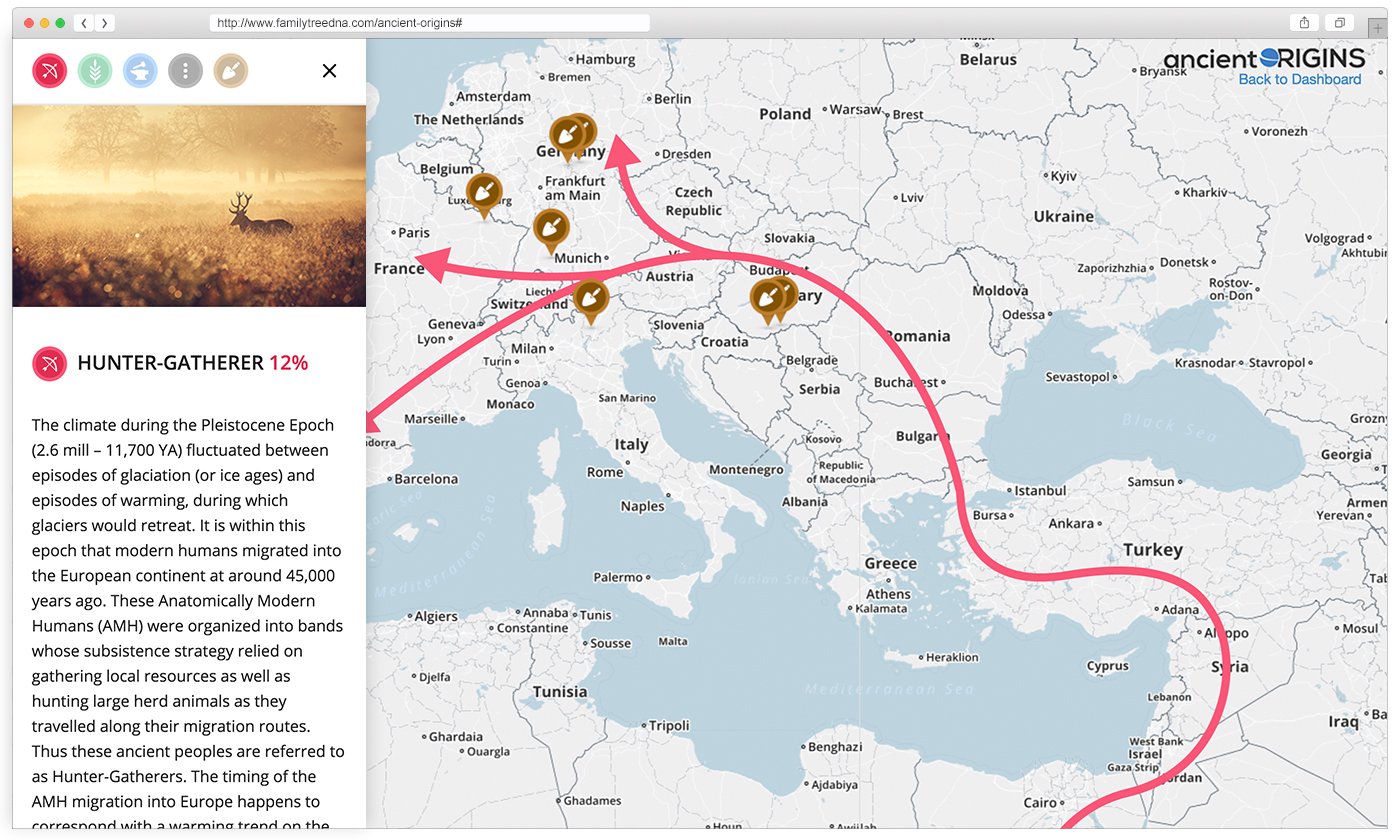Screen dimensions: 1400x840
Task: Select the blue Metal Age anvil icon
Action: point(140,71)
